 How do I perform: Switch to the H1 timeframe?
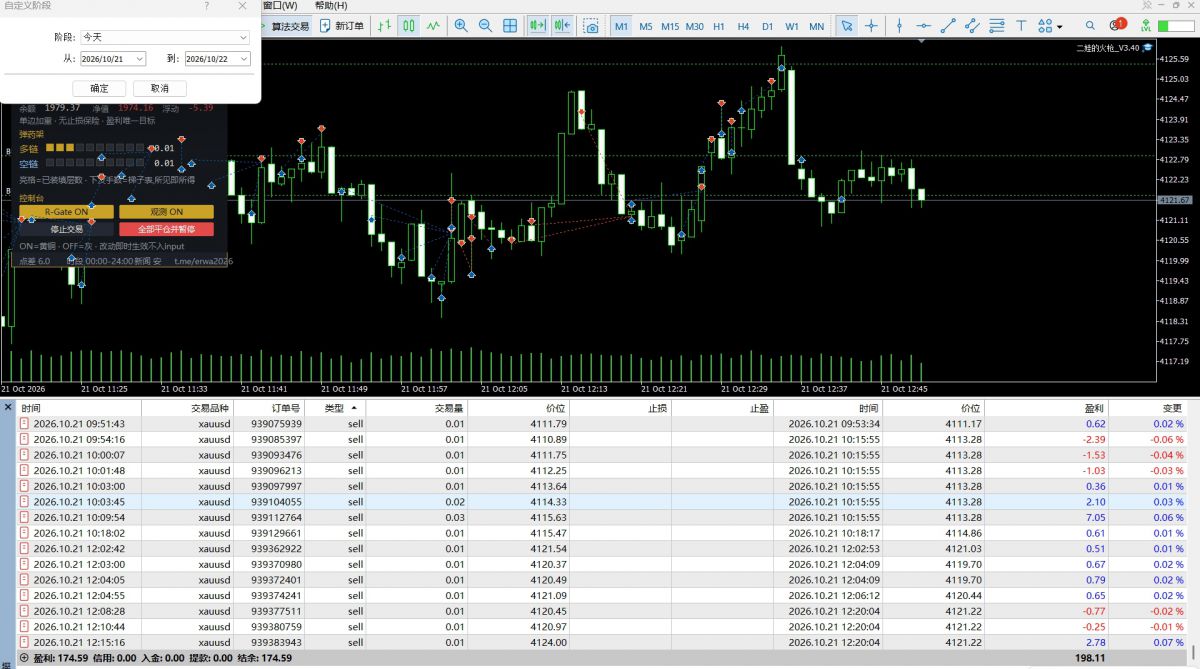click(719, 26)
